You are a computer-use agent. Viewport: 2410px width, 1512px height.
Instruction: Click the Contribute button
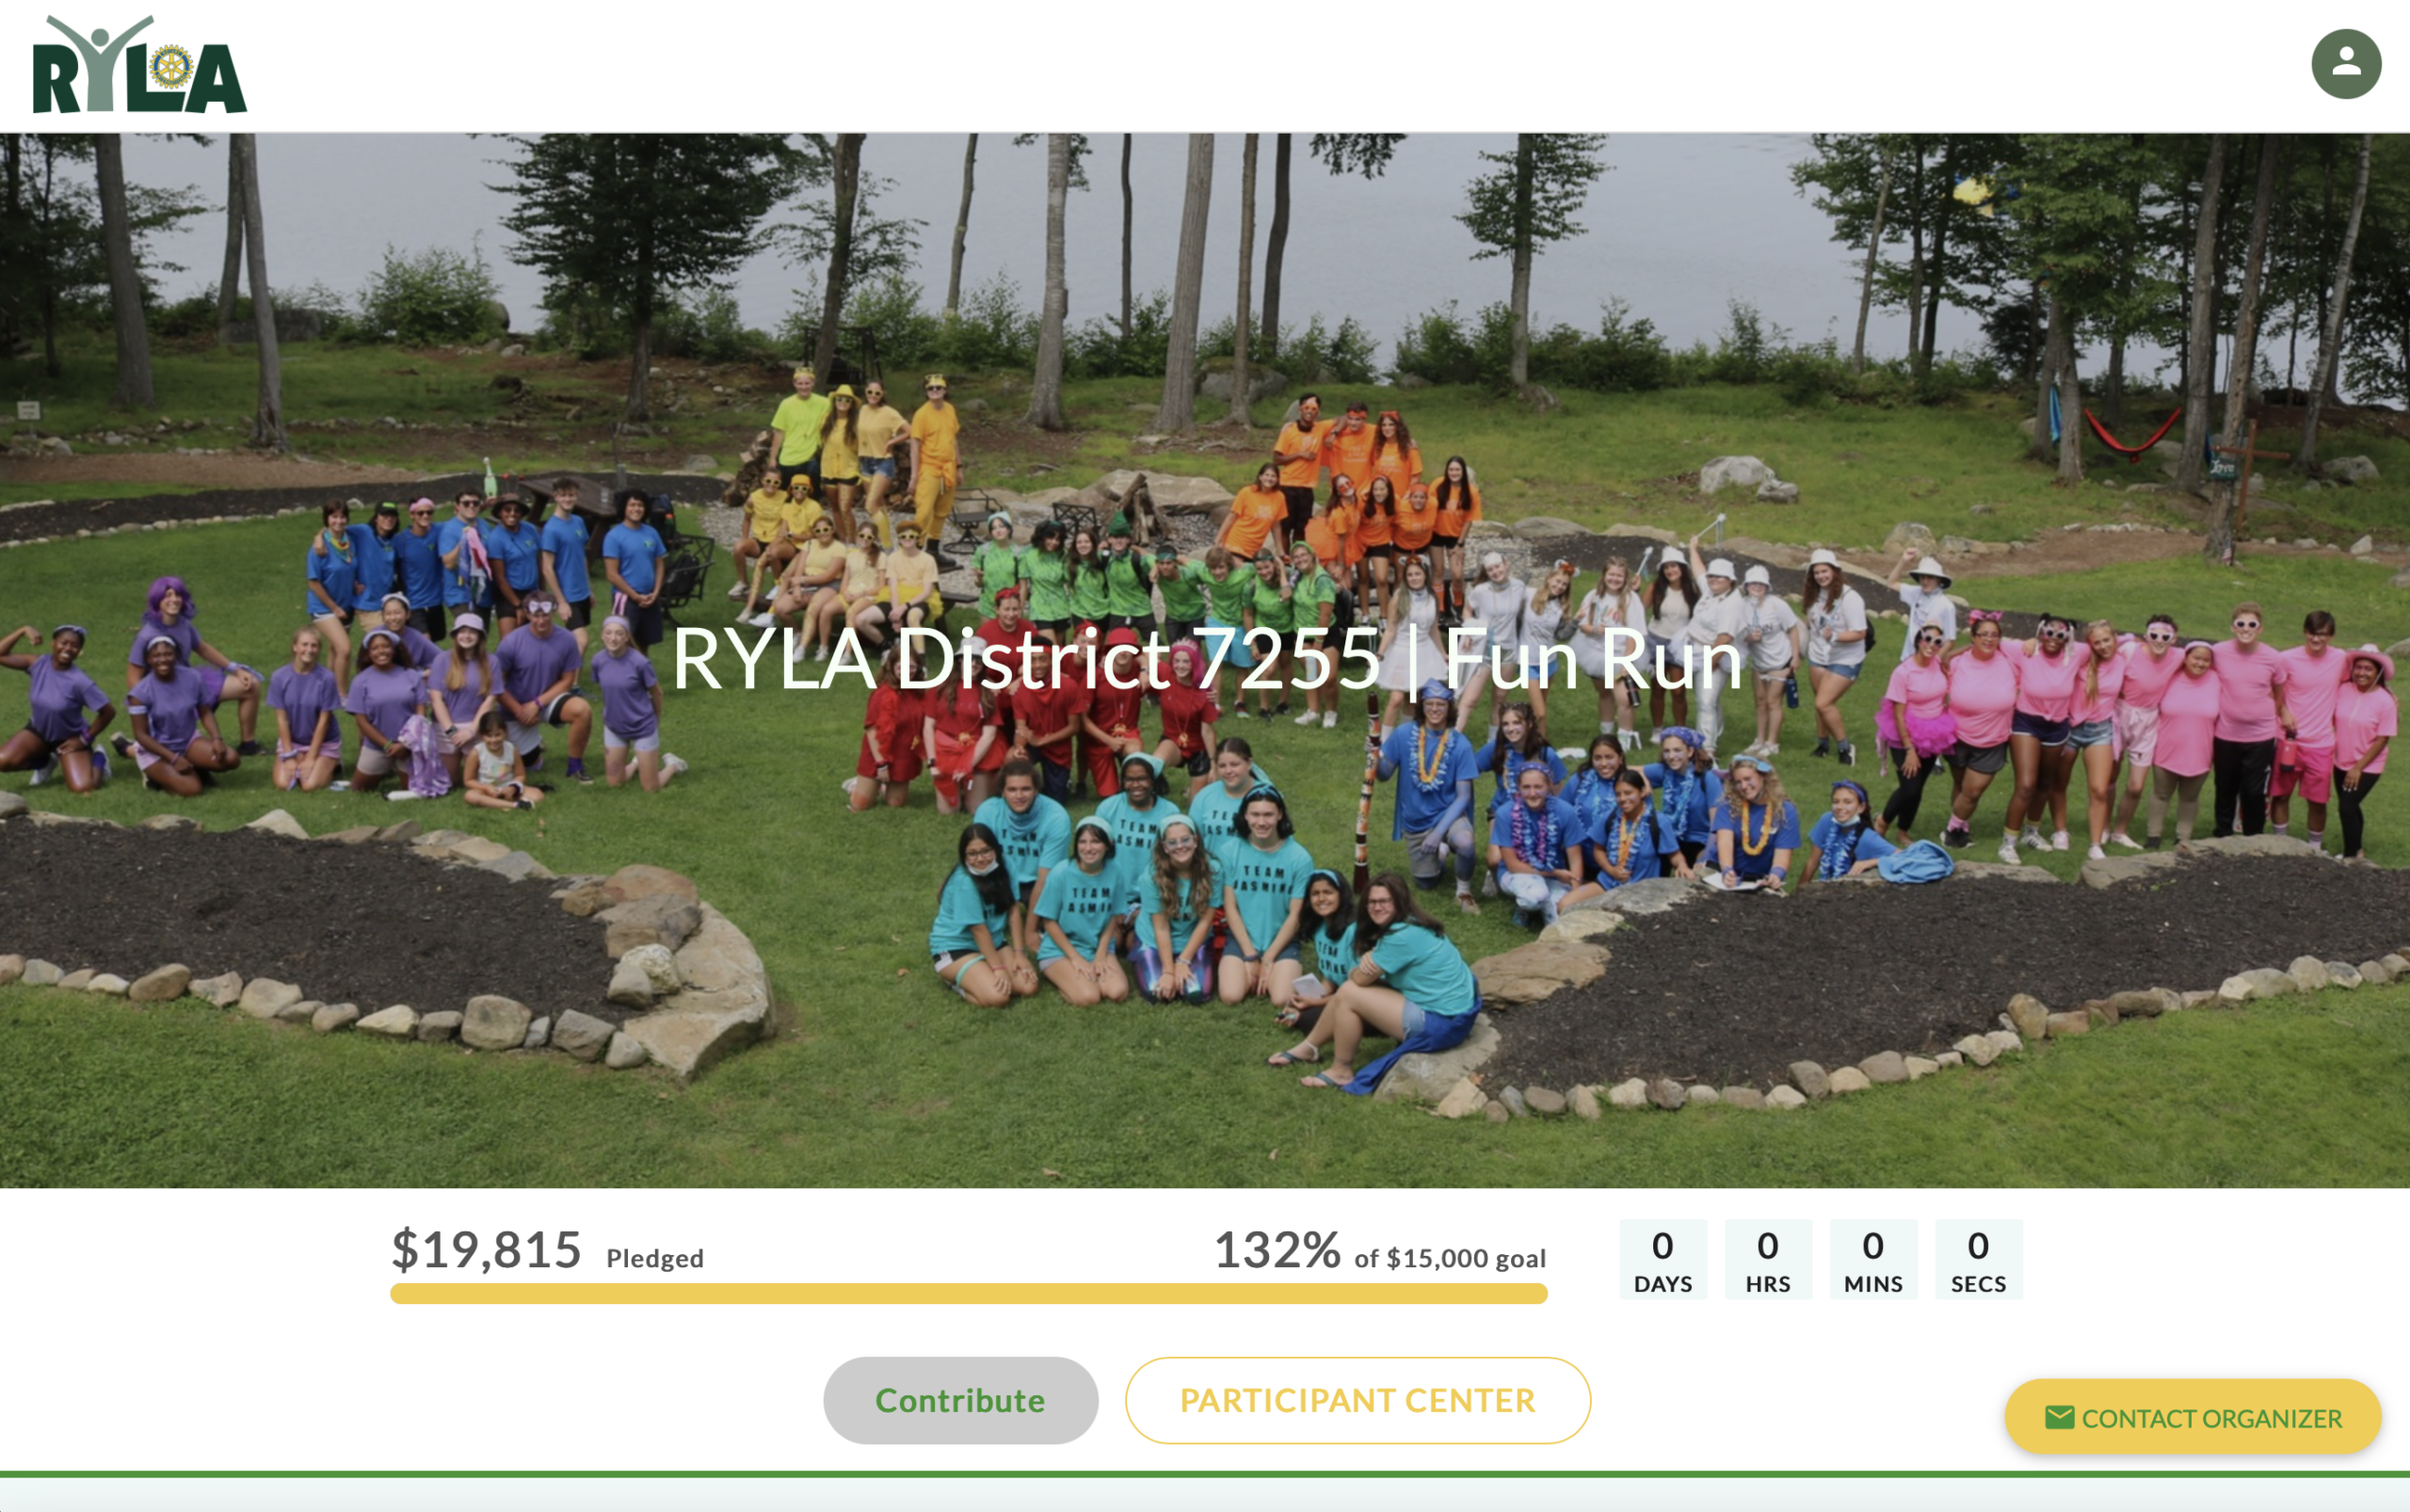[960, 1400]
